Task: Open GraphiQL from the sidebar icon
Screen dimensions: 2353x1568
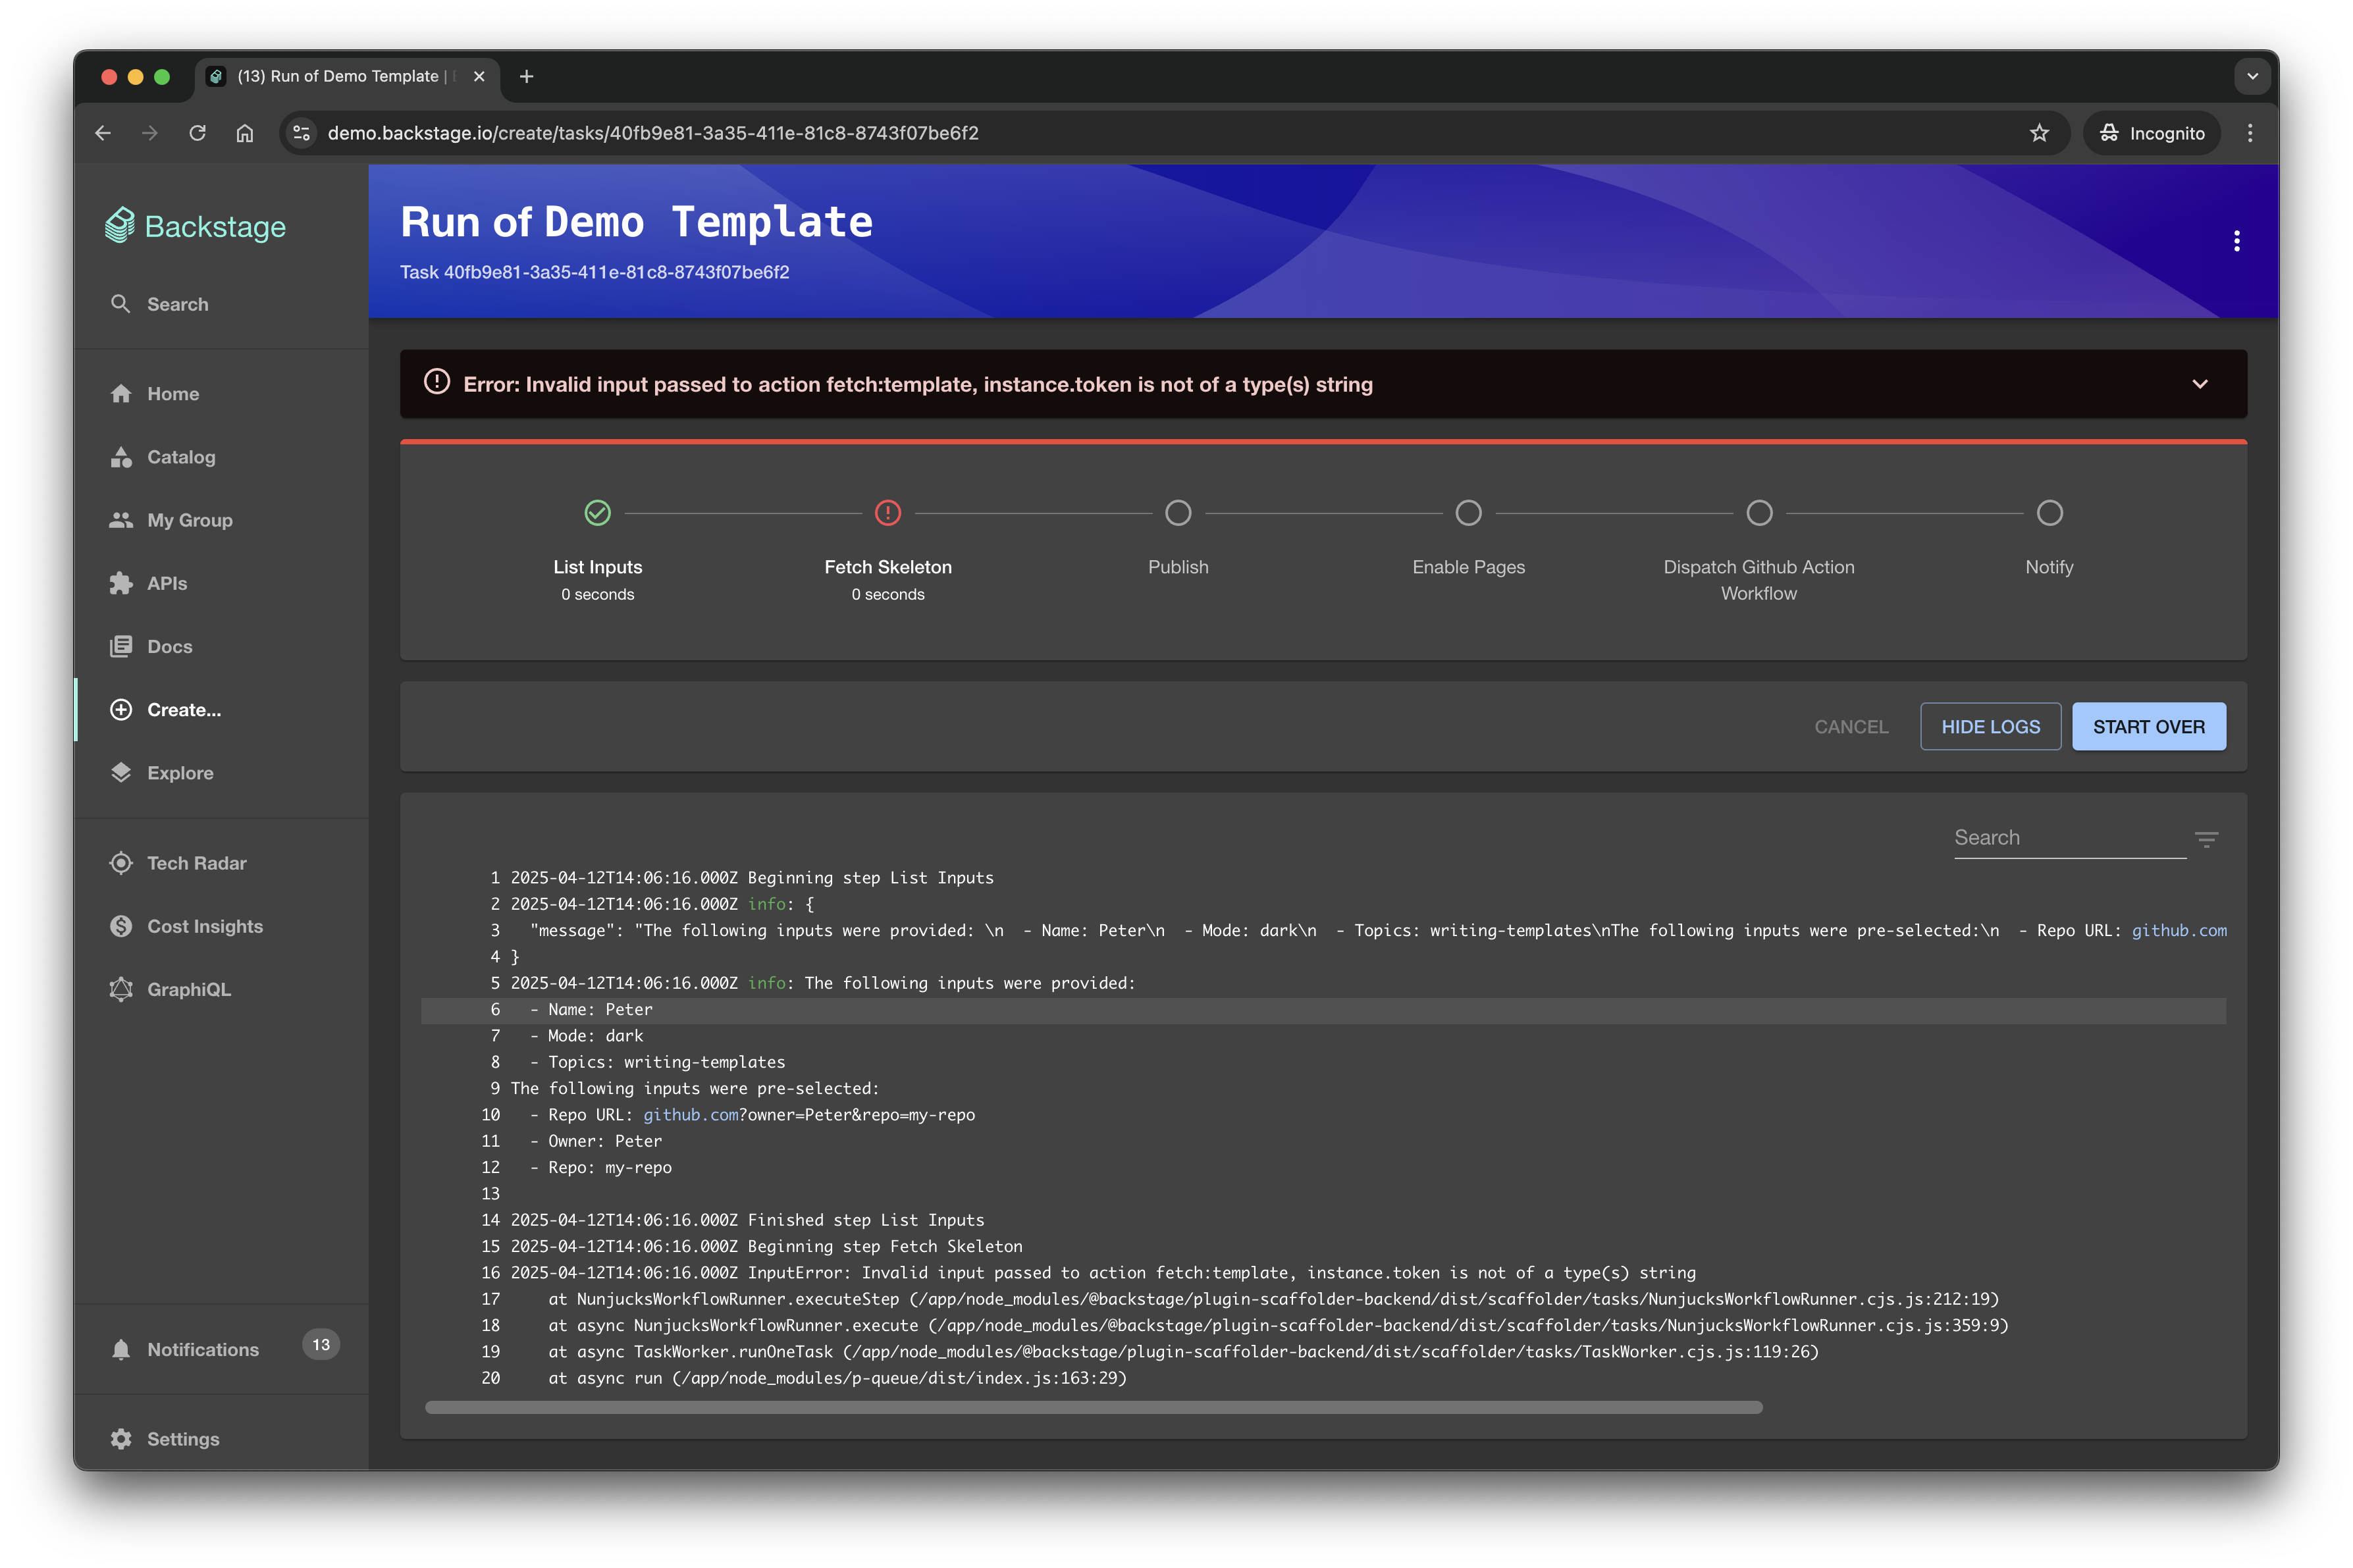Action: point(121,989)
